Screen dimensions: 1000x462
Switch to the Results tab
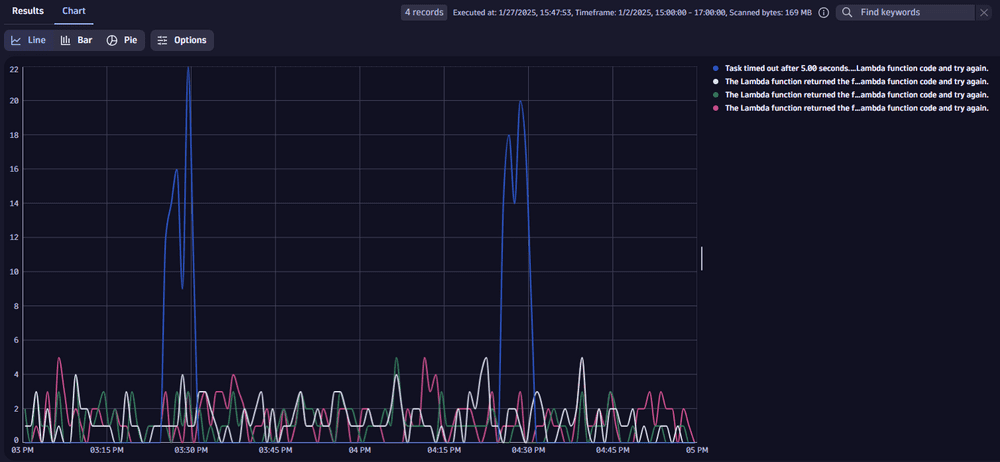[x=28, y=11]
